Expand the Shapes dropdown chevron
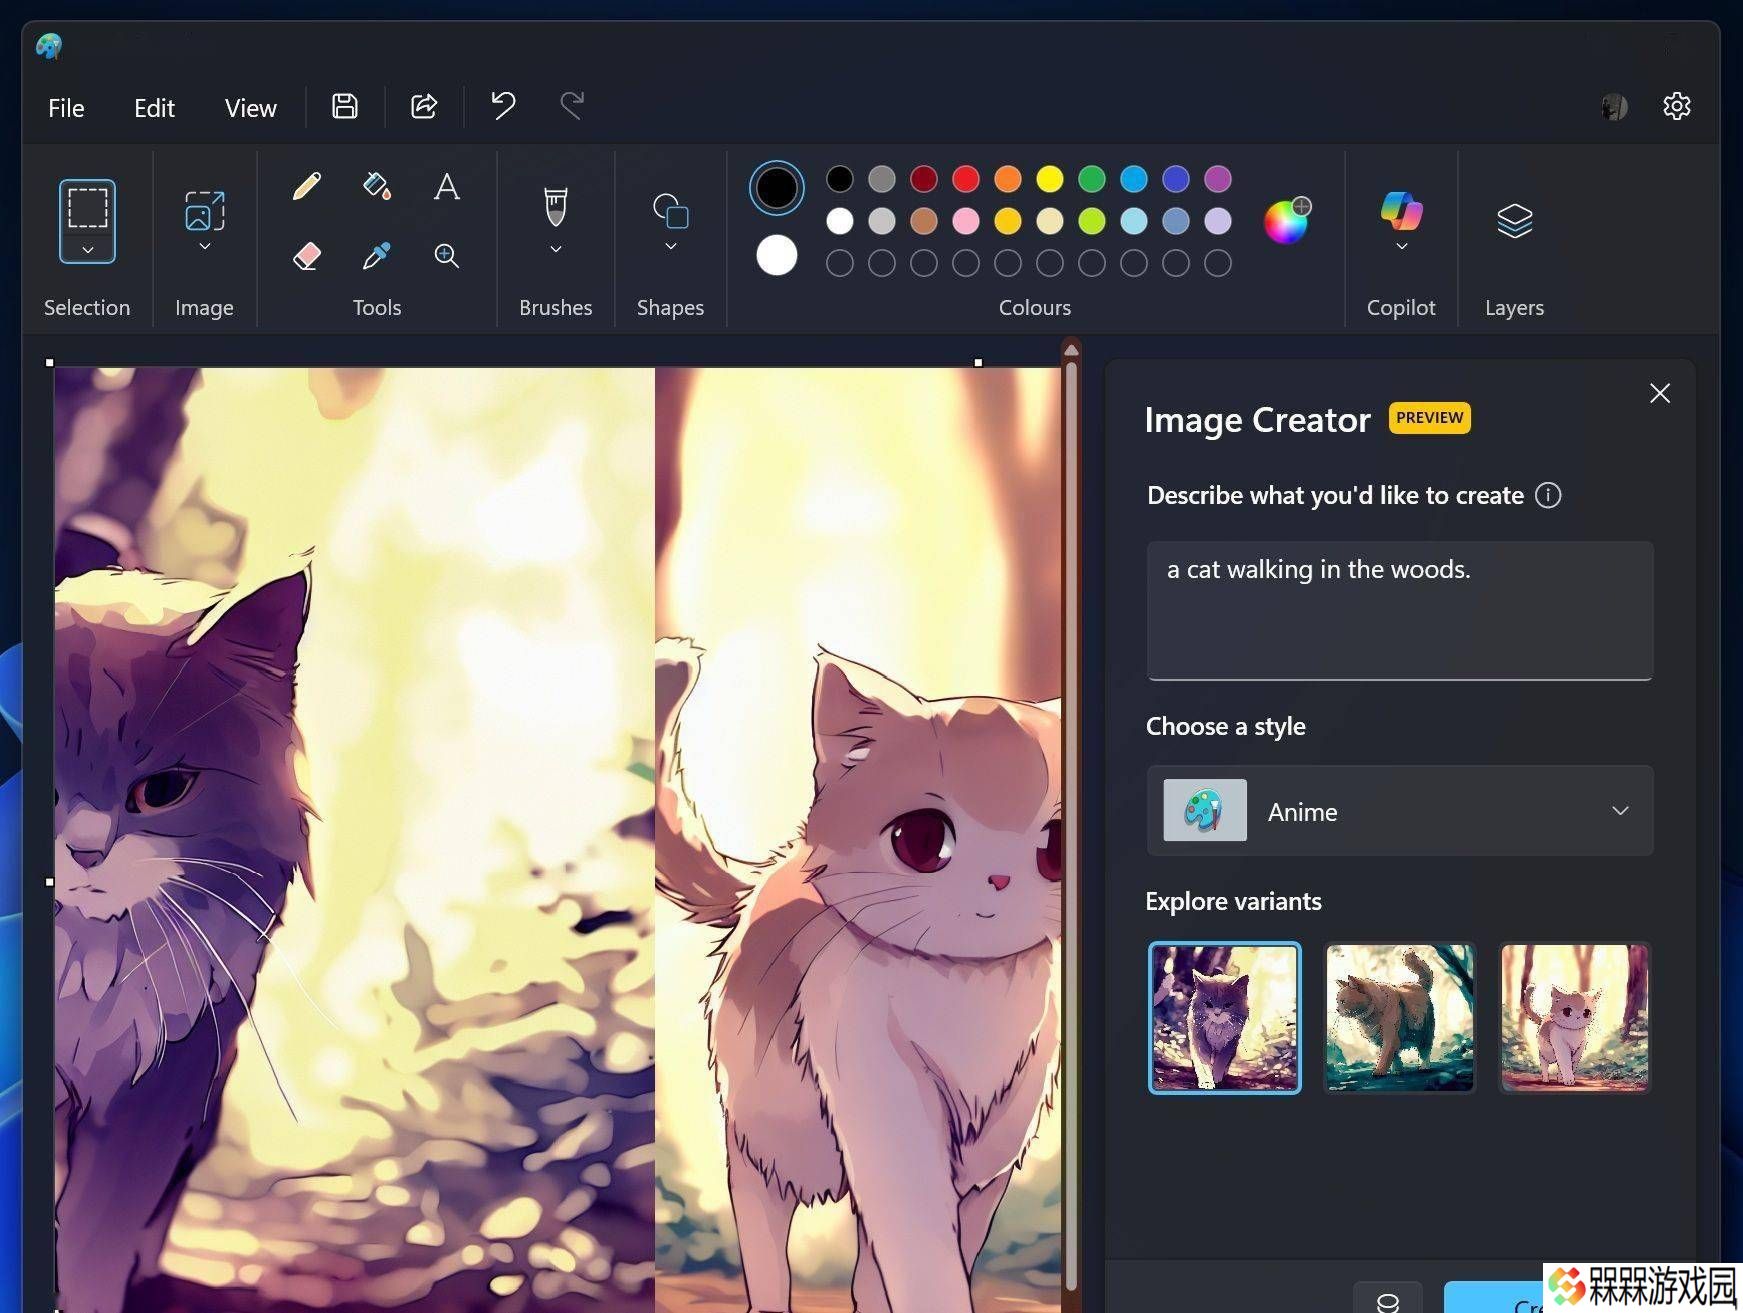Screen dimensions: 1743x1313 [x=671, y=246]
